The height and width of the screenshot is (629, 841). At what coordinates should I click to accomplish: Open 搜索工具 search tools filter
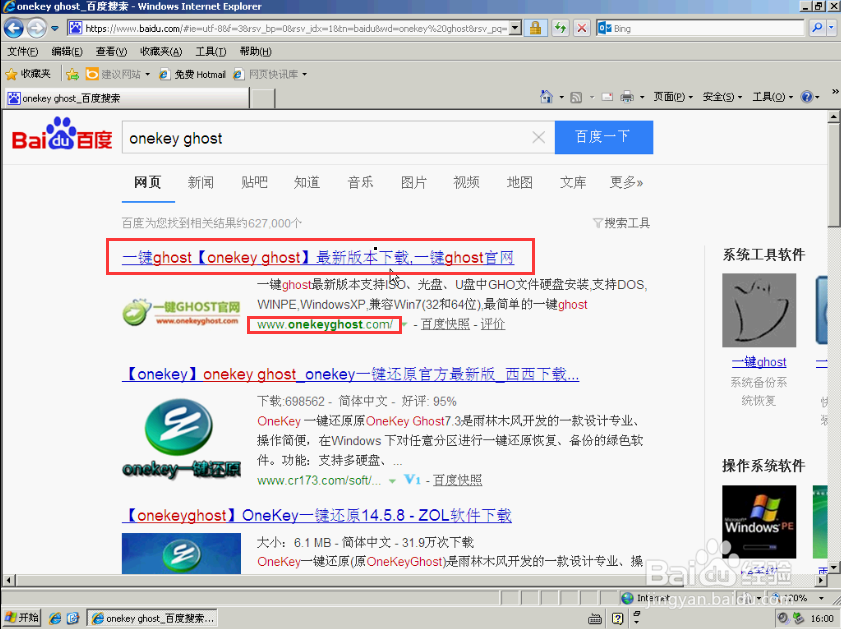click(621, 223)
